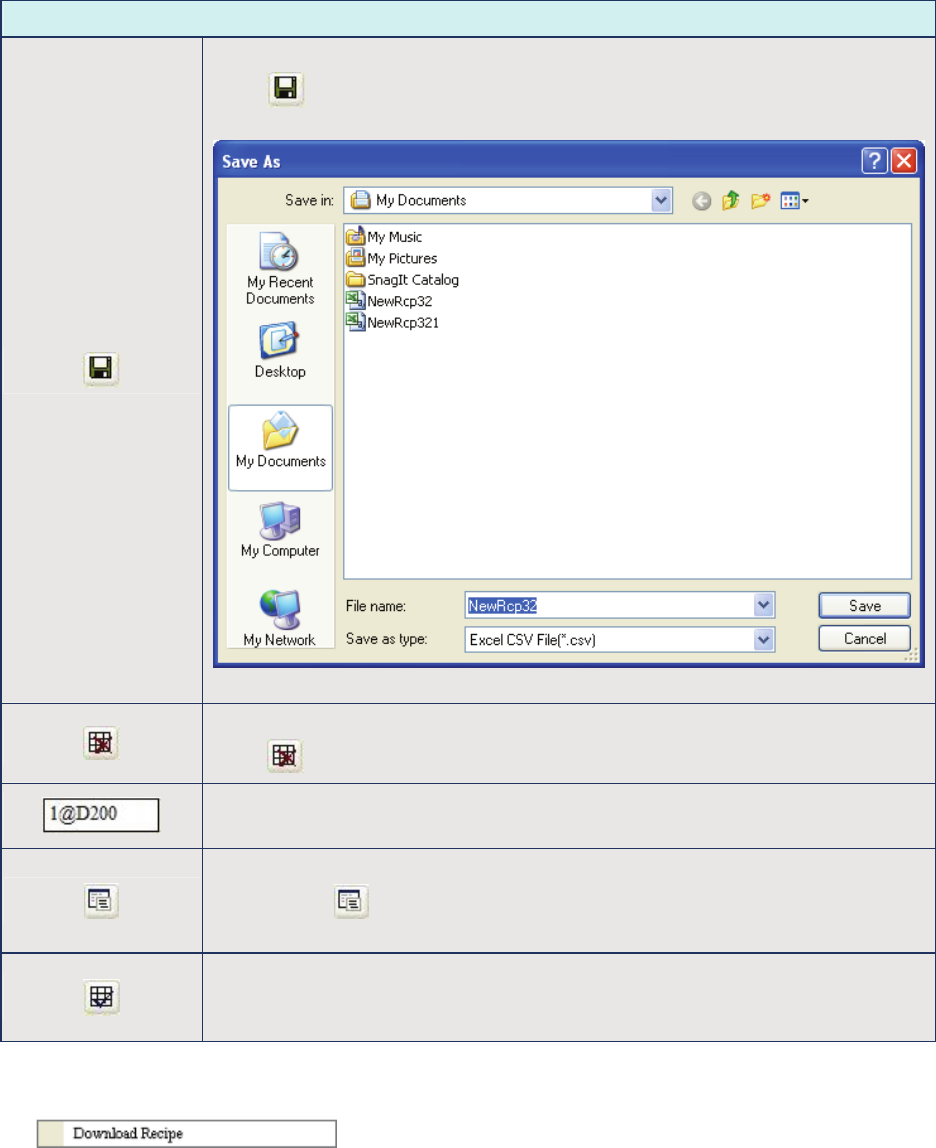Select Desktop in the places bar
936x1148 pixels.
pos(280,351)
